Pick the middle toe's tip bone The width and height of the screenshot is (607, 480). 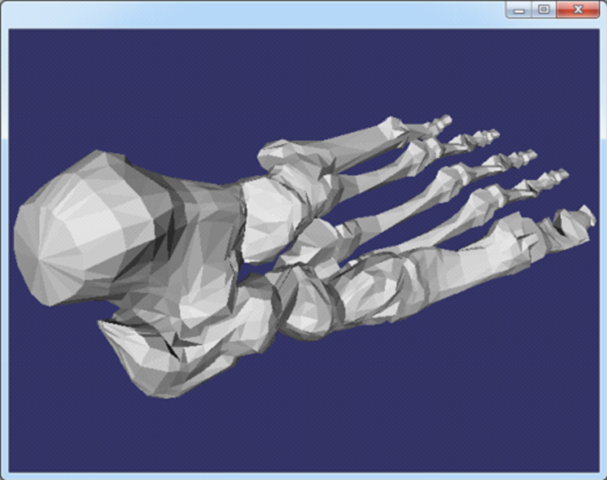(517, 159)
